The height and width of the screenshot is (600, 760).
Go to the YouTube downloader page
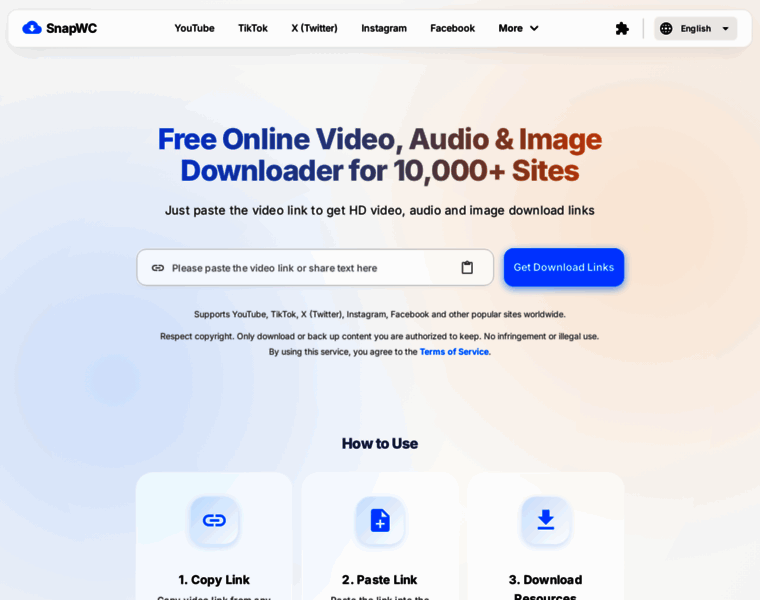tap(194, 29)
